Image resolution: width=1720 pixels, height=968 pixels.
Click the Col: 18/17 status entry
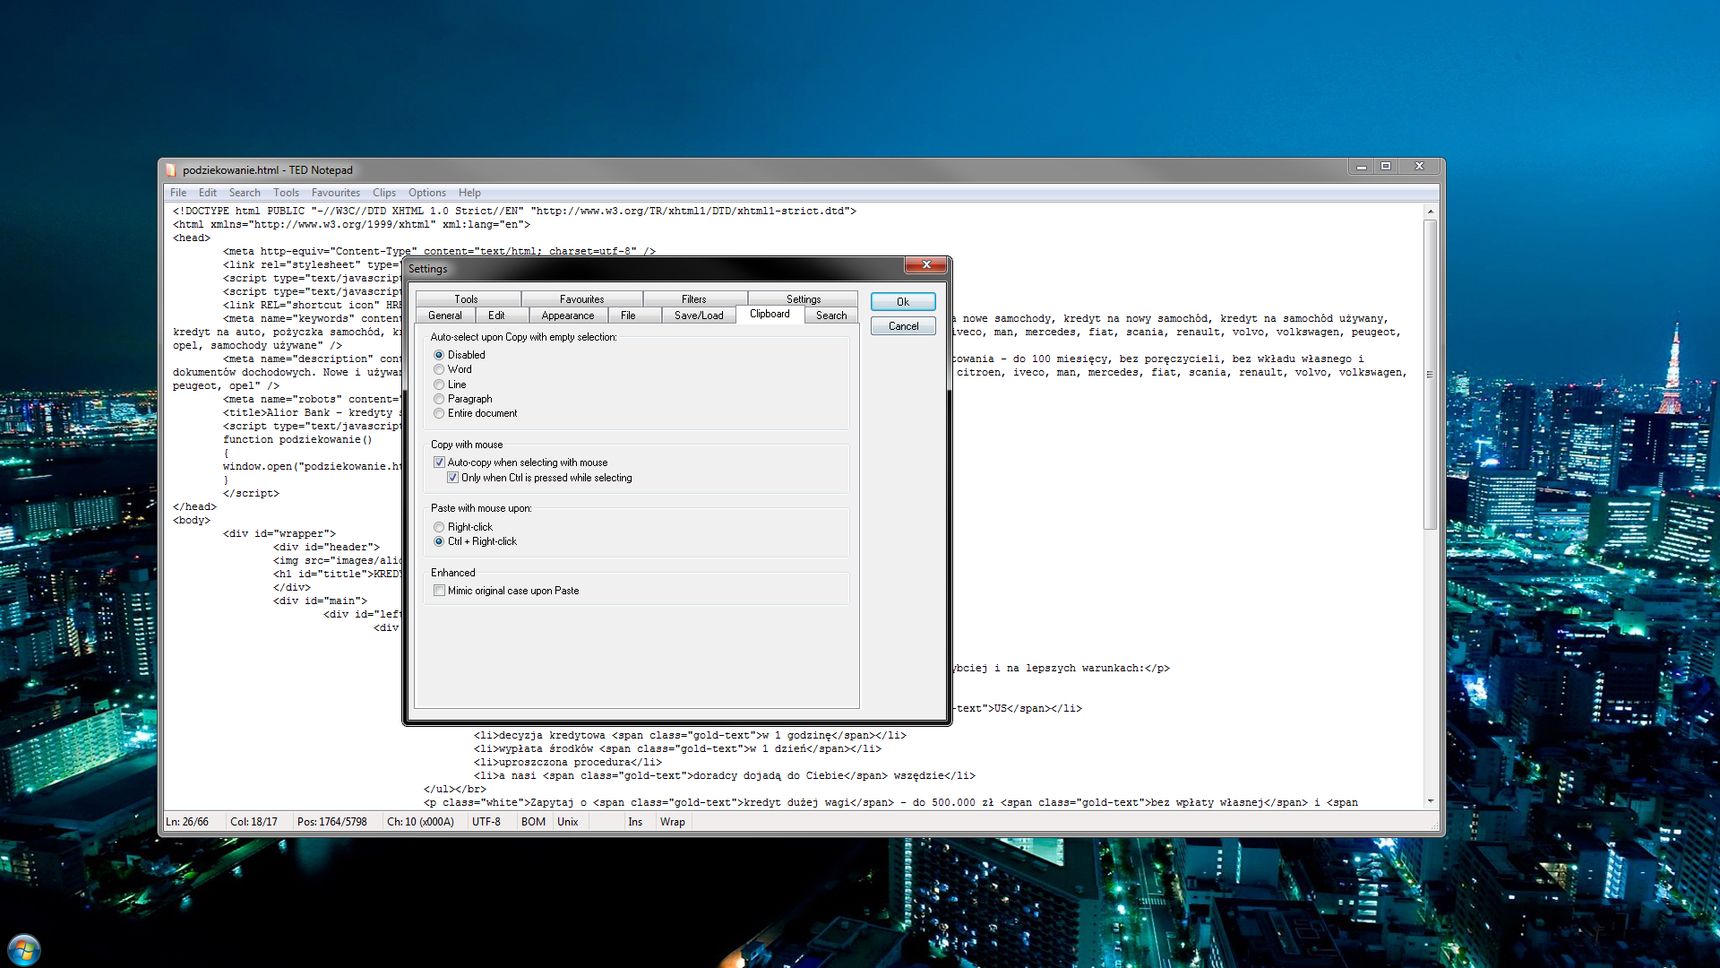(x=254, y=822)
